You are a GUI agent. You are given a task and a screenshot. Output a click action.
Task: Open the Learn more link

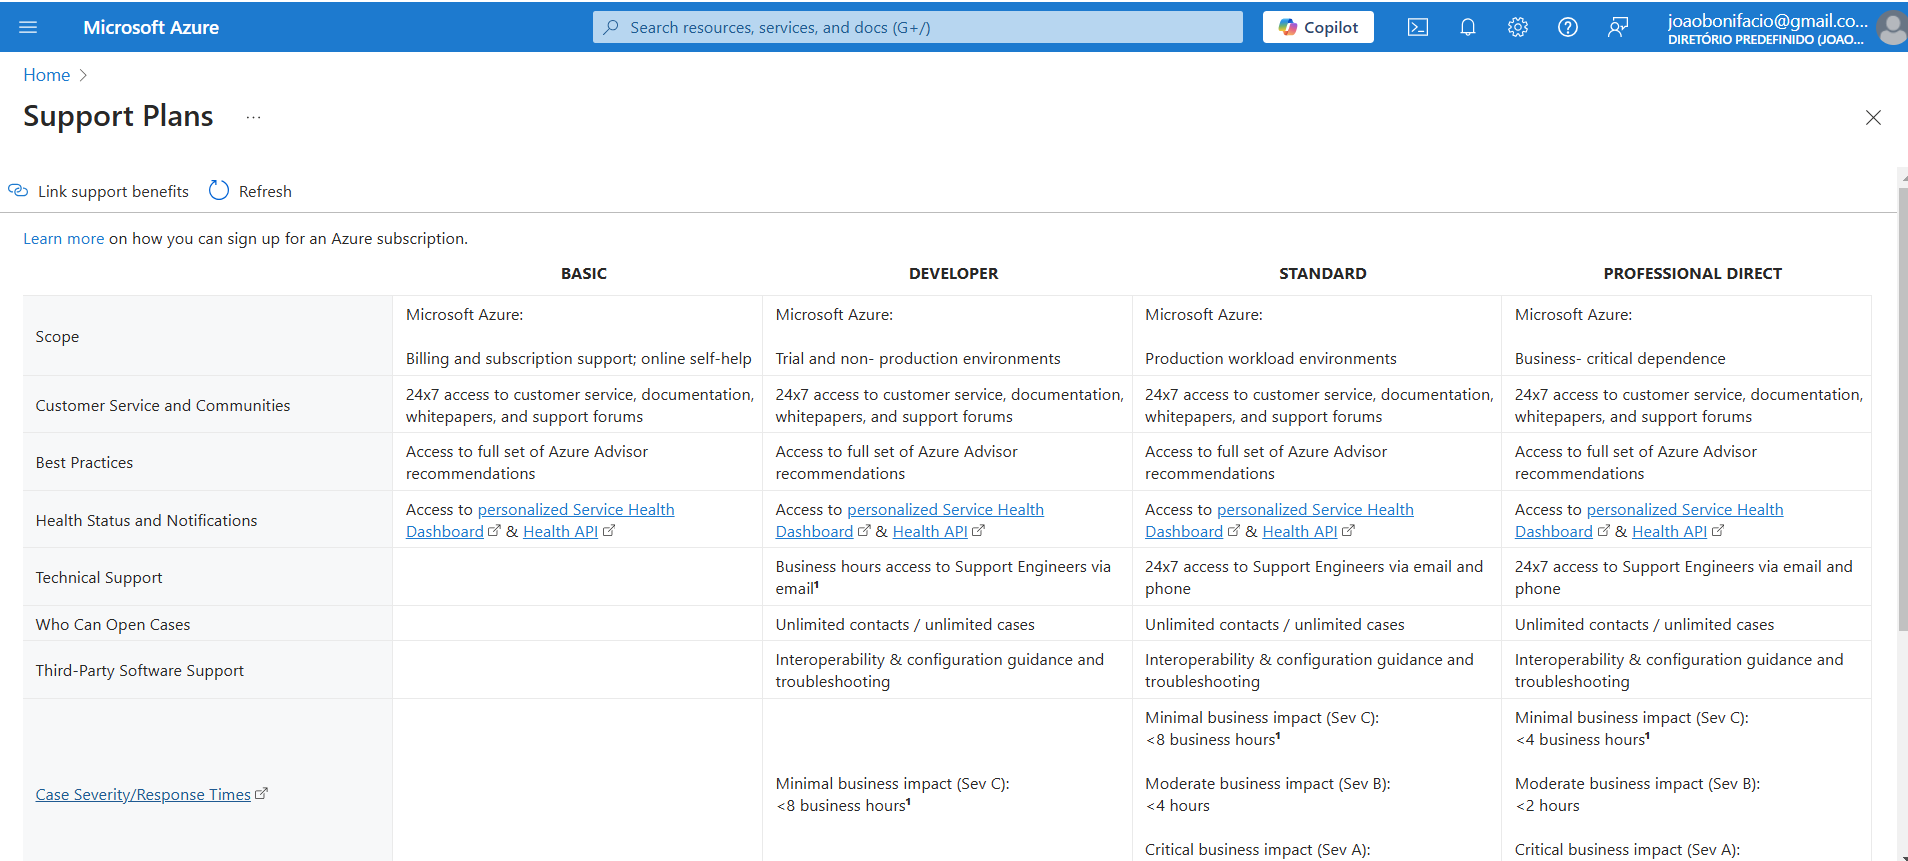64,238
